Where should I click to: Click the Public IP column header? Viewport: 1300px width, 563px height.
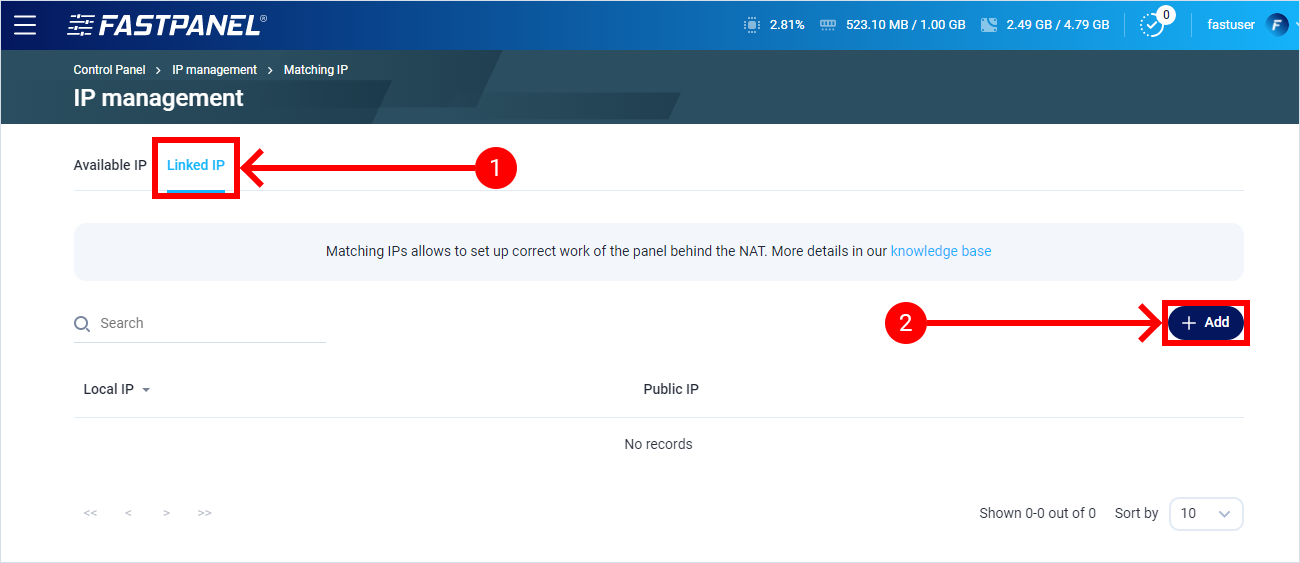coord(671,389)
